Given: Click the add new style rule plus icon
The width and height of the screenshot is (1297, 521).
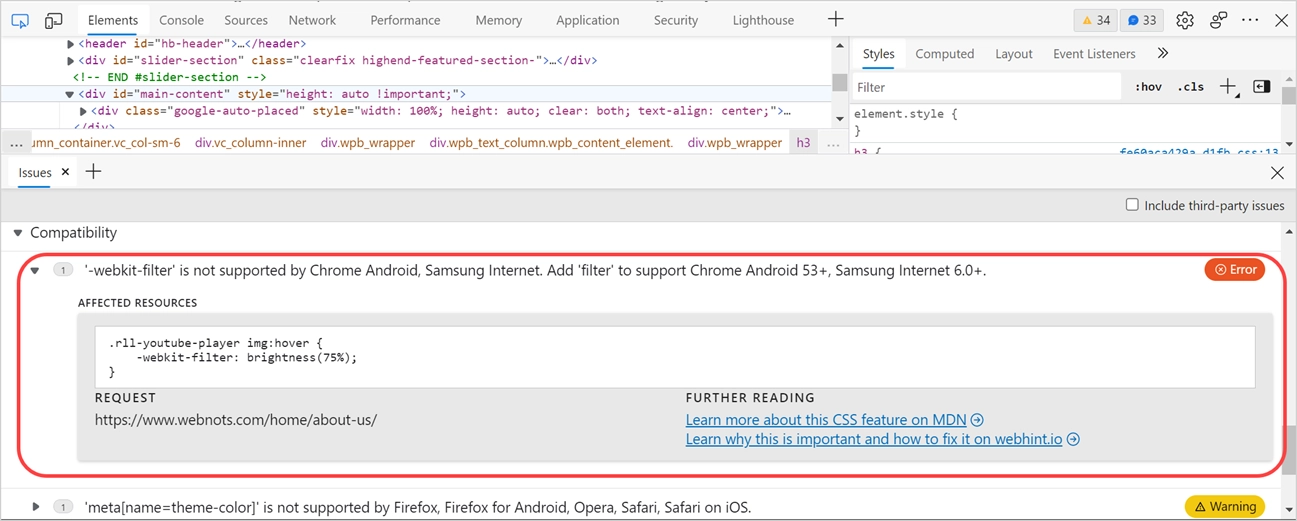Looking at the screenshot, I should pos(1228,87).
